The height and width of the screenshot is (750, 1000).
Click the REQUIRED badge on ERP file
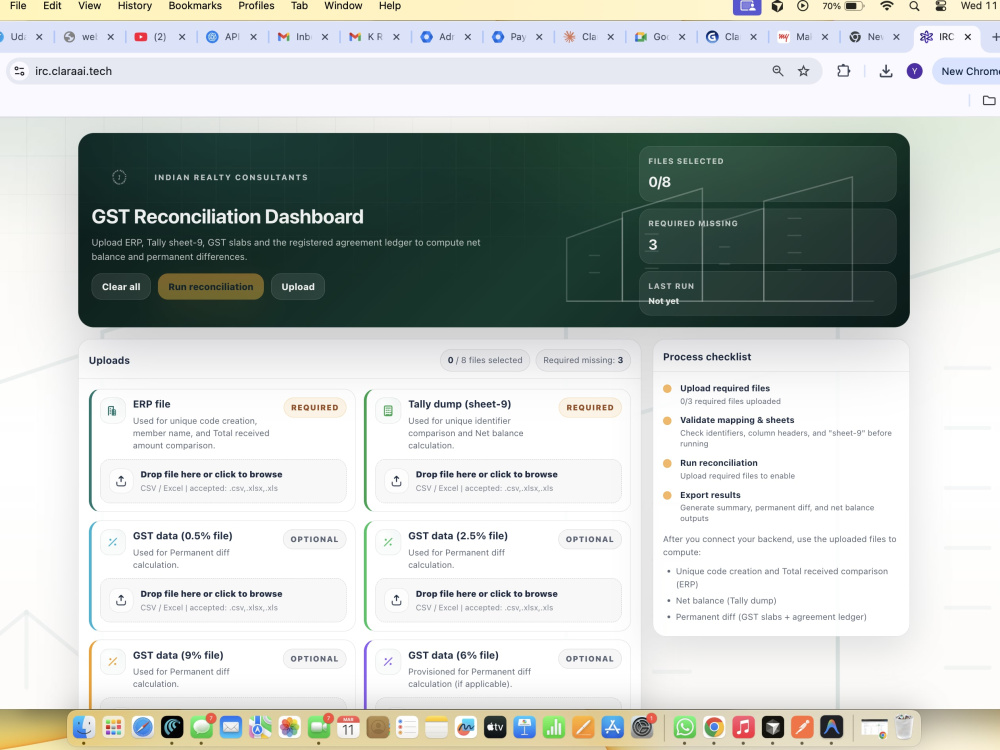click(315, 408)
